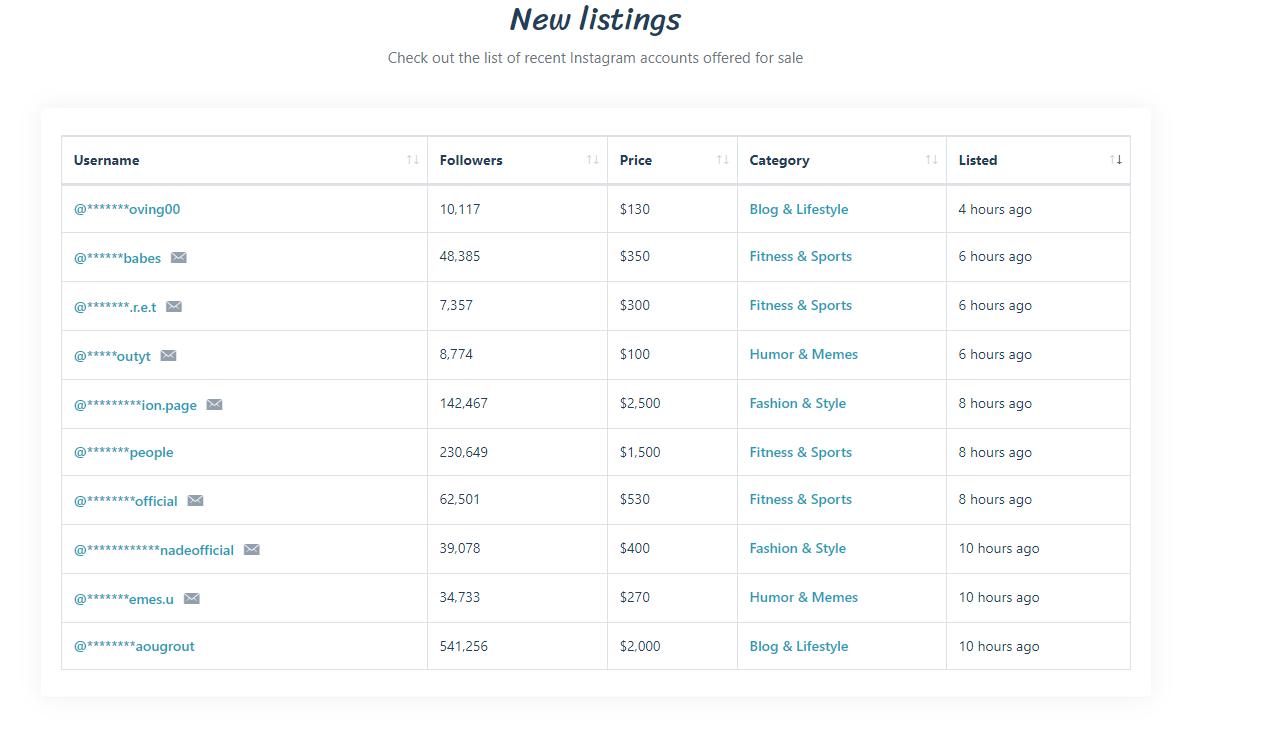Click the envelope icon beside @***********nadeofficial

tap(252, 550)
